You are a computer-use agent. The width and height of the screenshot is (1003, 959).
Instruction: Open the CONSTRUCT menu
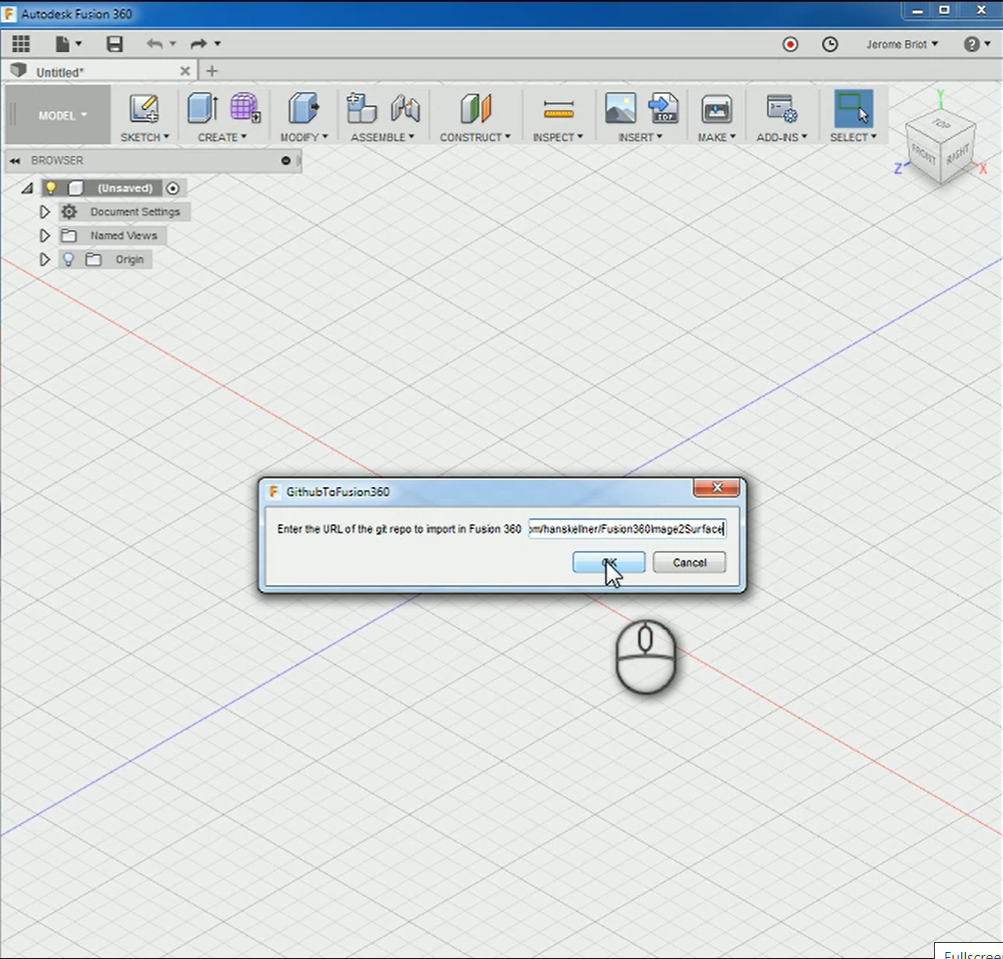pos(475,137)
